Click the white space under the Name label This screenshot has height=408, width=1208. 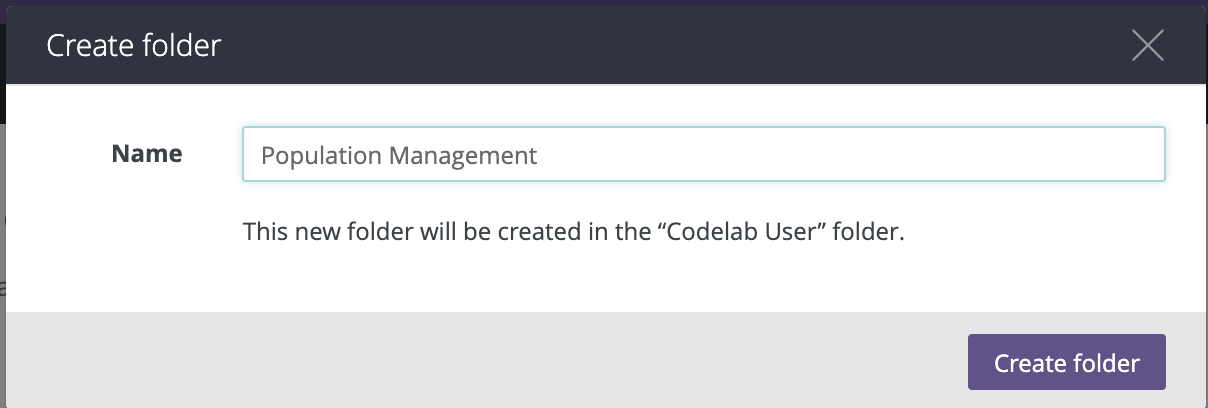click(x=147, y=240)
